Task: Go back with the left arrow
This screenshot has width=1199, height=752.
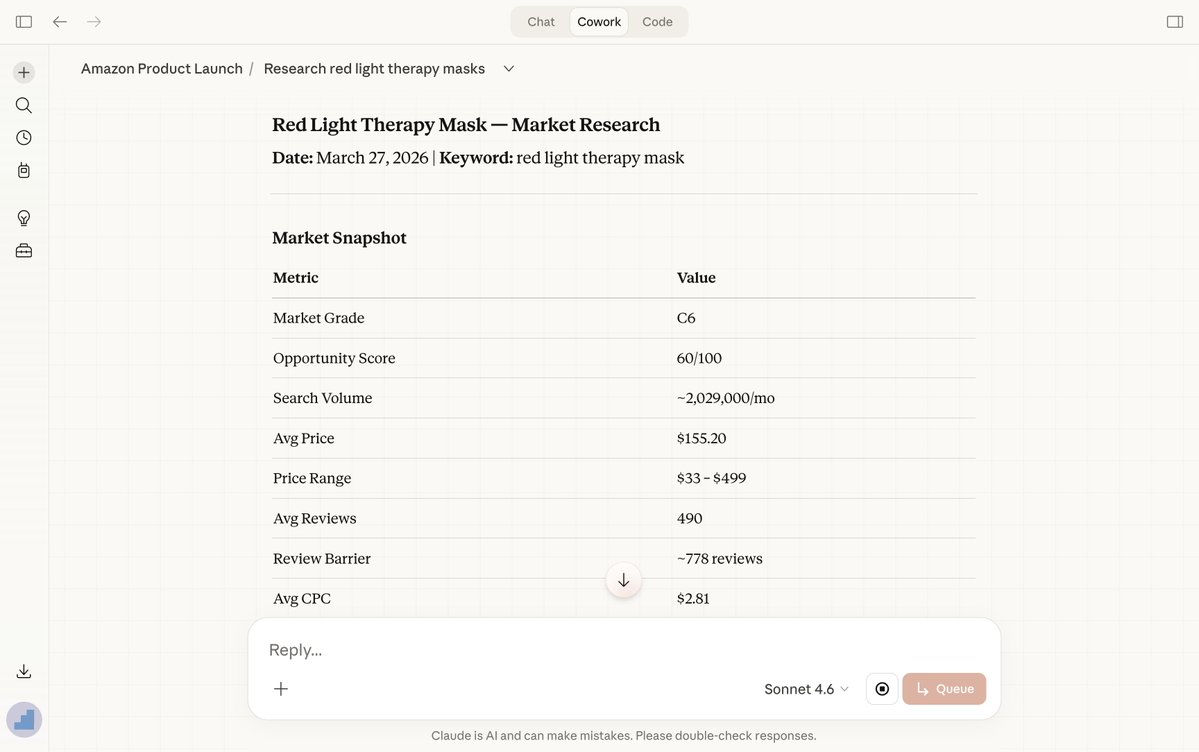Action: click(x=60, y=21)
